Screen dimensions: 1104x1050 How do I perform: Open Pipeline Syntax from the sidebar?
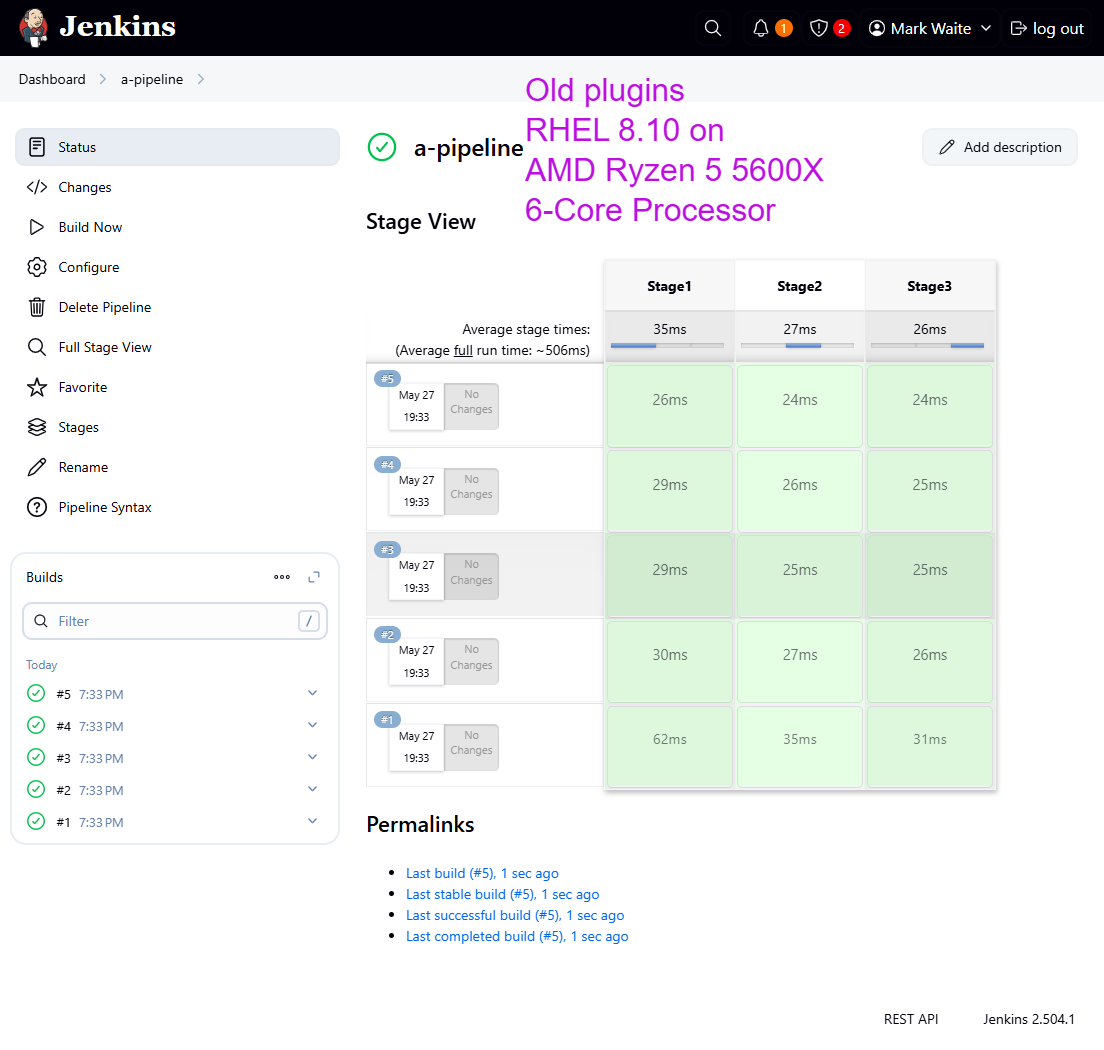(x=104, y=507)
